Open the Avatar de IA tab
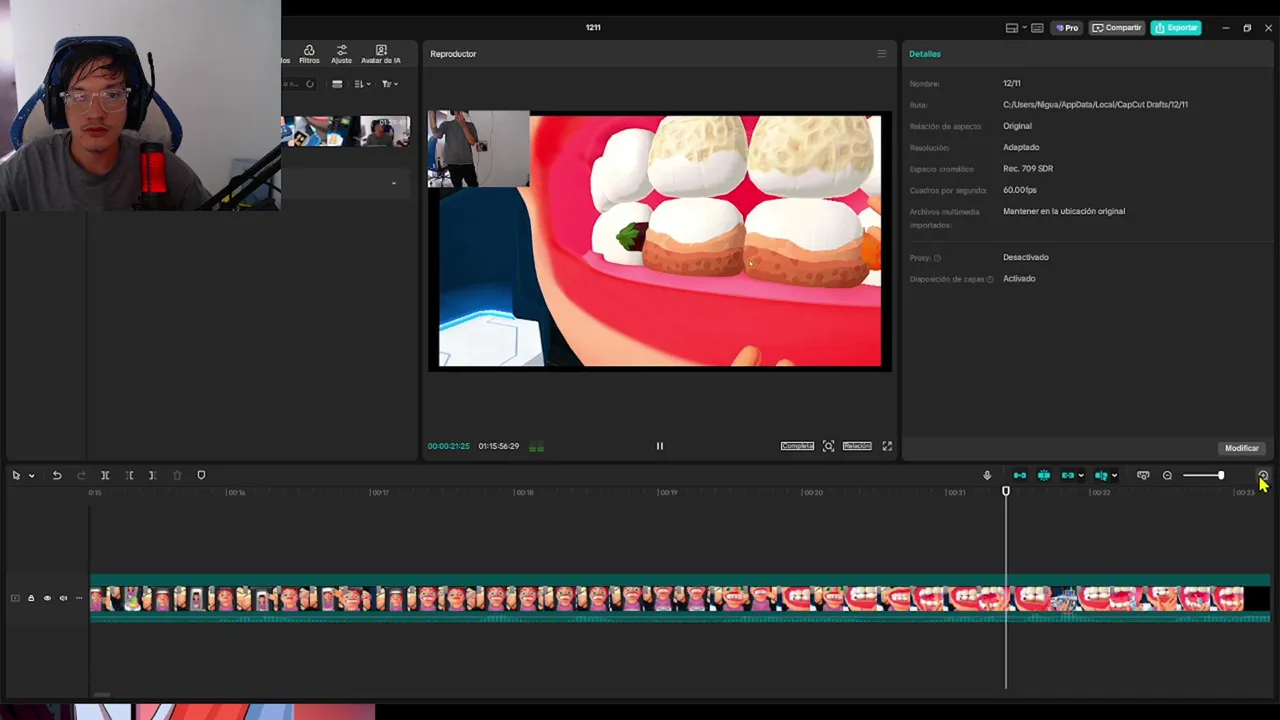The height and width of the screenshot is (720, 1280). [x=381, y=54]
